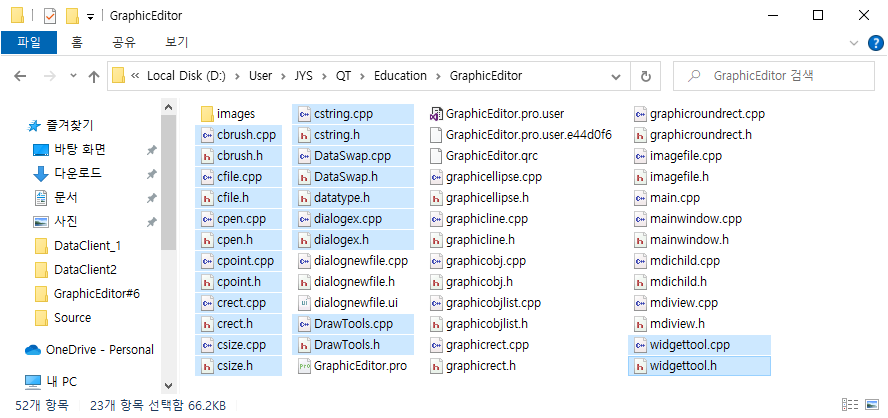The image size is (888, 418).
Task: Open the Source folder in sidebar
Action: point(62,318)
